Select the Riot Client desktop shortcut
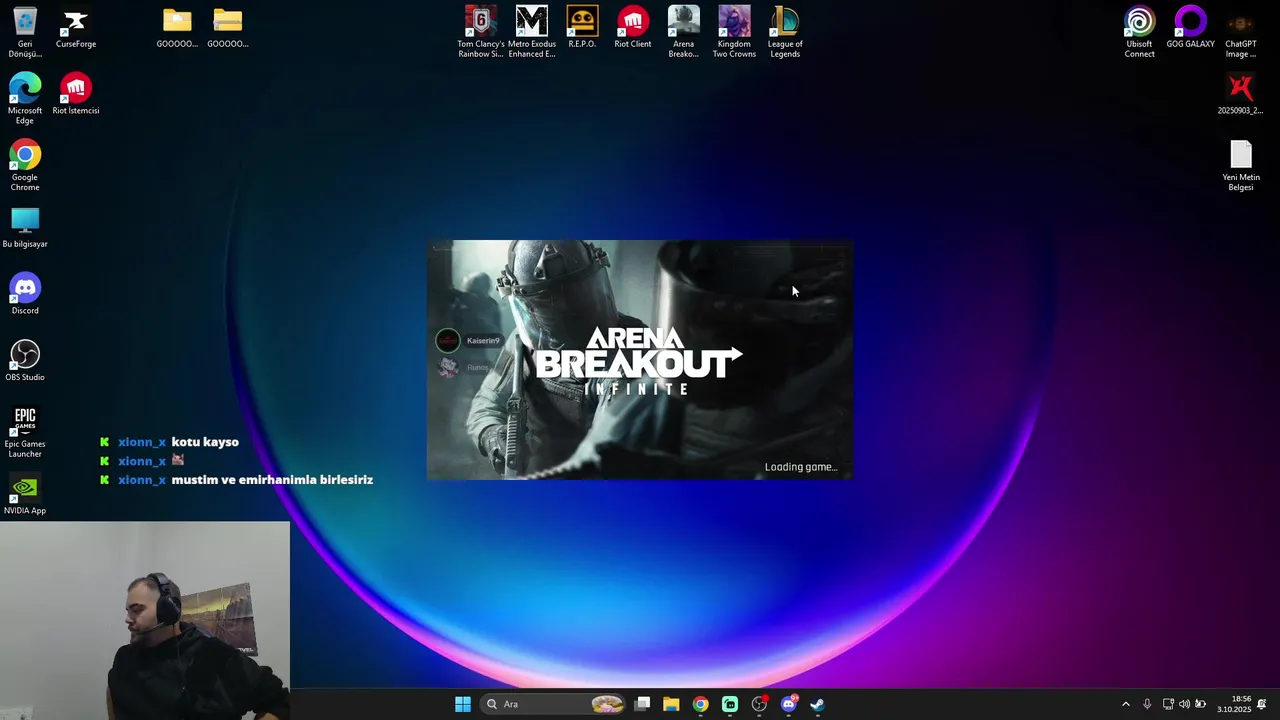Viewport: 1280px width, 720px height. (x=633, y=28)
